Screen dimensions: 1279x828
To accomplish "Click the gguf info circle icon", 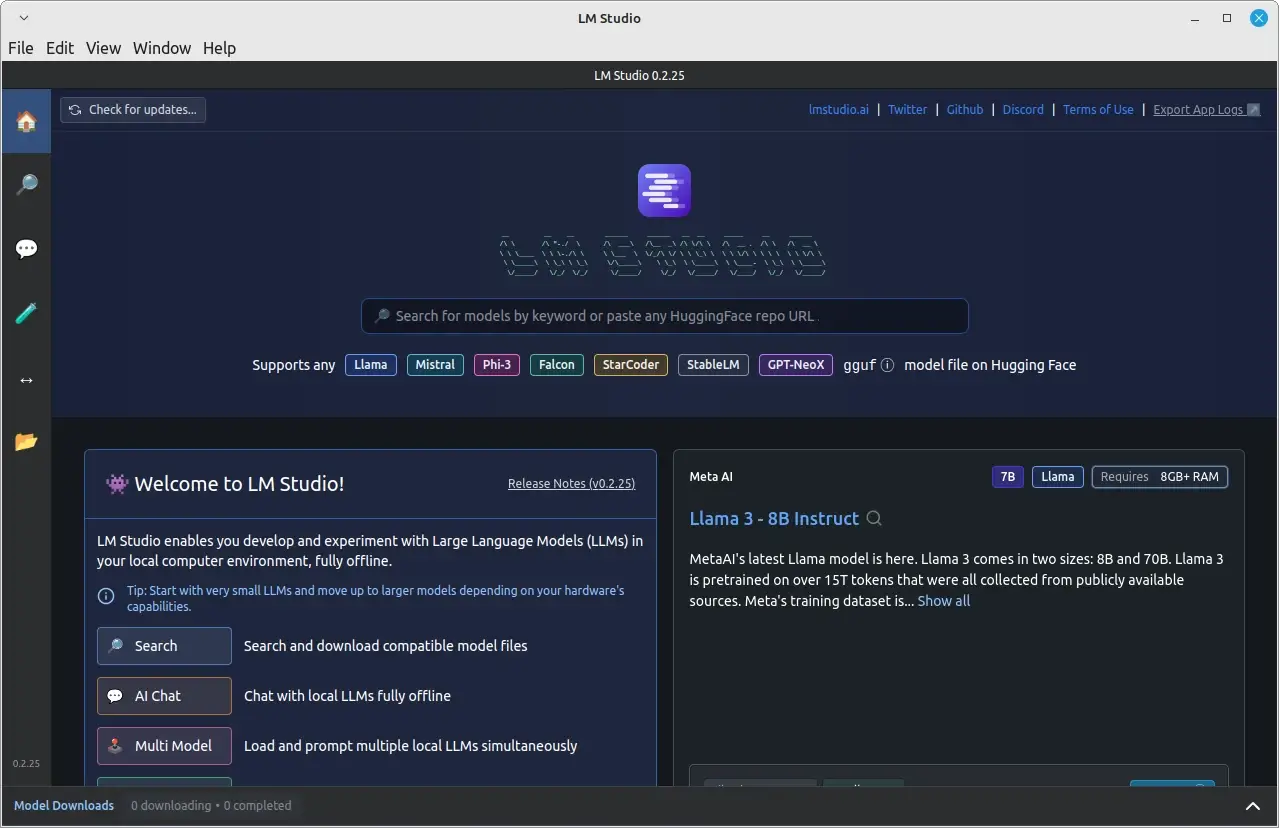I will (887, 365).
